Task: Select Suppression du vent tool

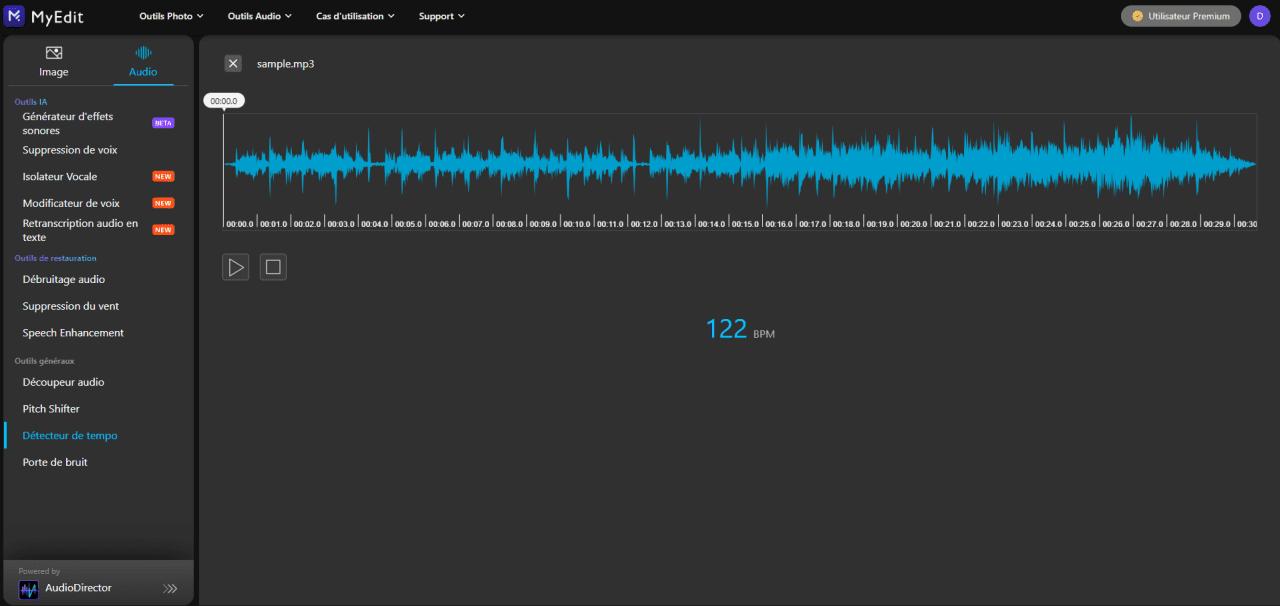Action: [71, 306]
